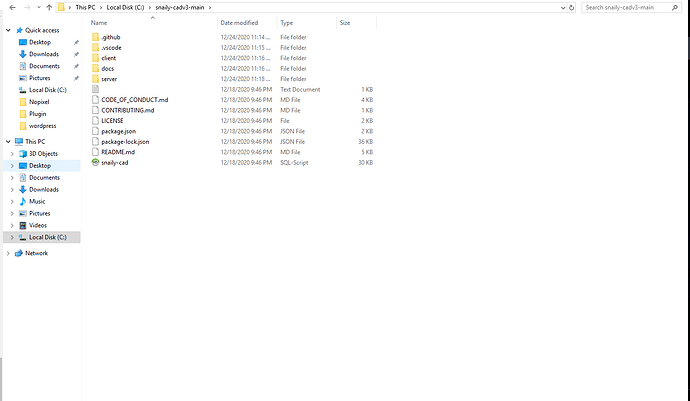
Task: Select Videos under This PC
Action: (38, 225)
